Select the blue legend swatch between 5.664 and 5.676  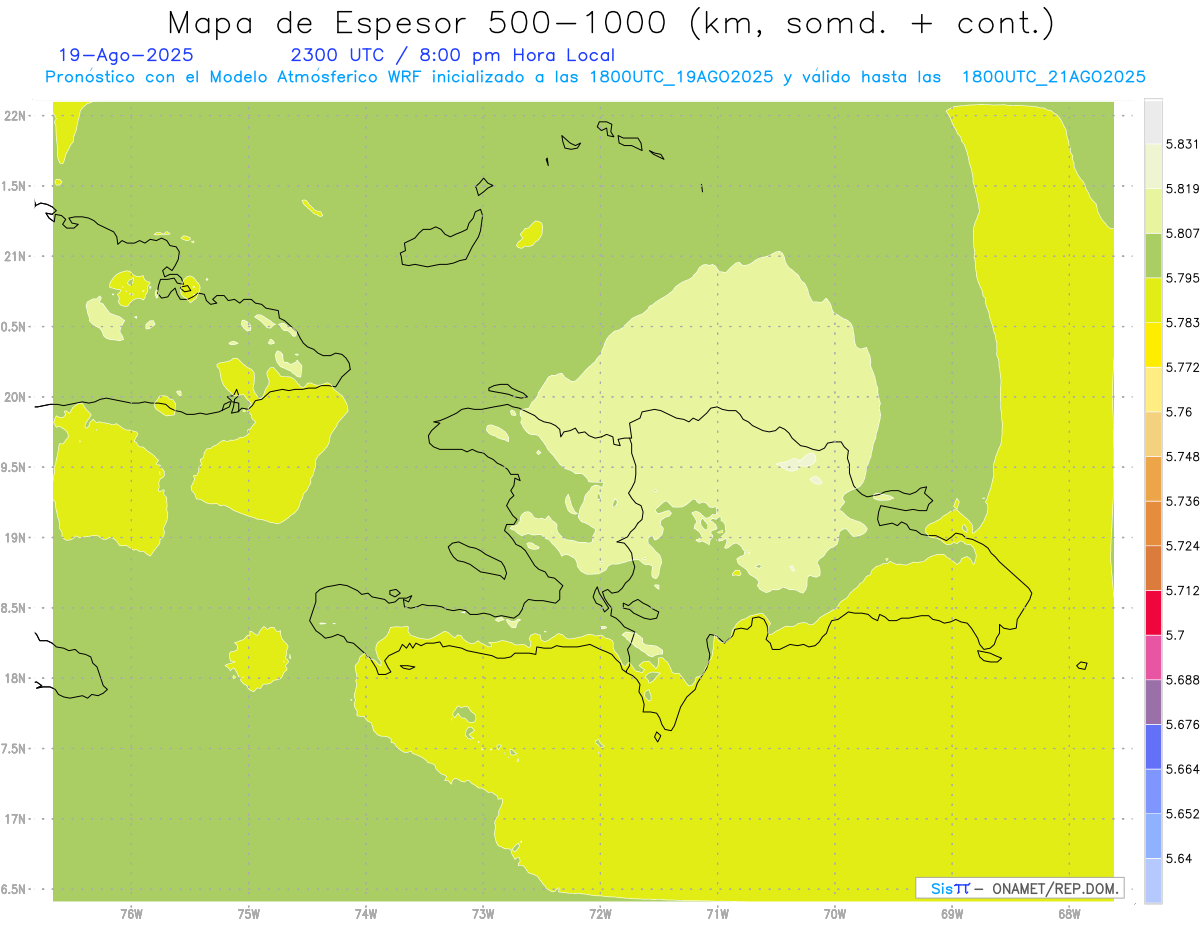tap(1153, 746)
